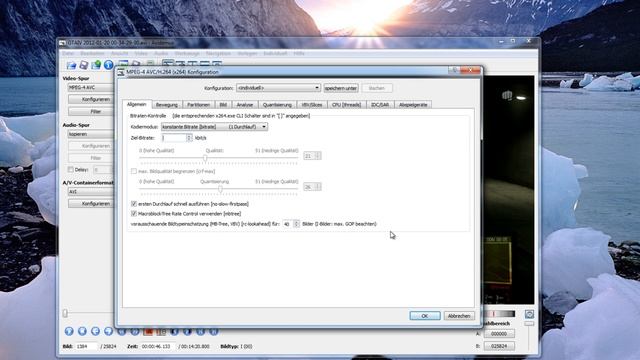Switch to the CPU [threads] tab

pyautogui.click(x=347, y=105)
